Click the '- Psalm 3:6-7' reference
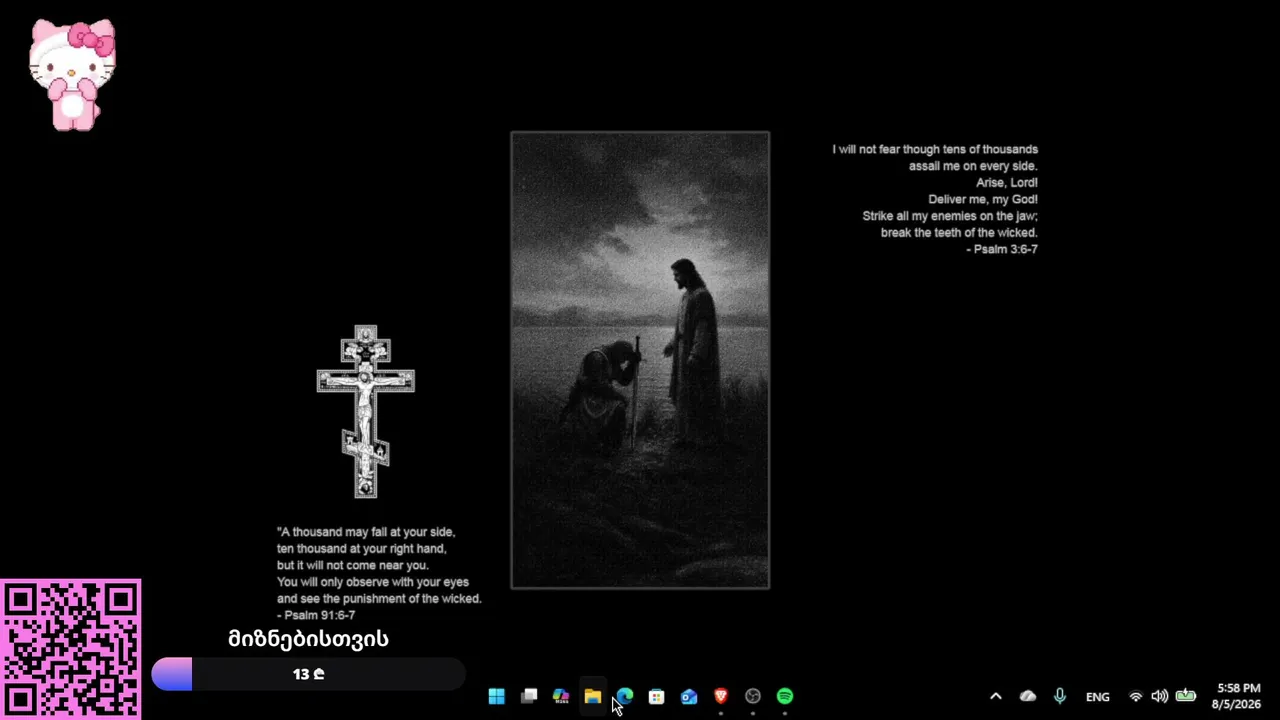 (1002, 249)
